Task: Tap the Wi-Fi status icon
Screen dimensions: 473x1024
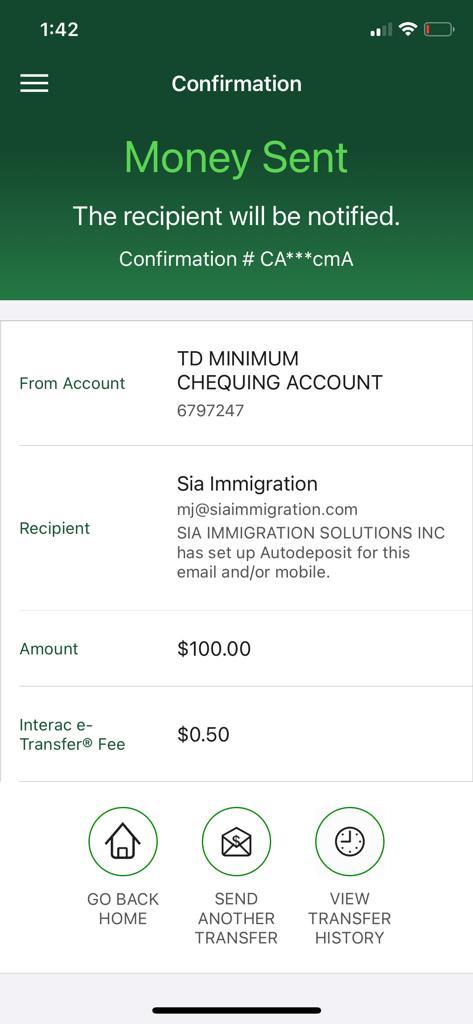Action: tap(408, 29)
